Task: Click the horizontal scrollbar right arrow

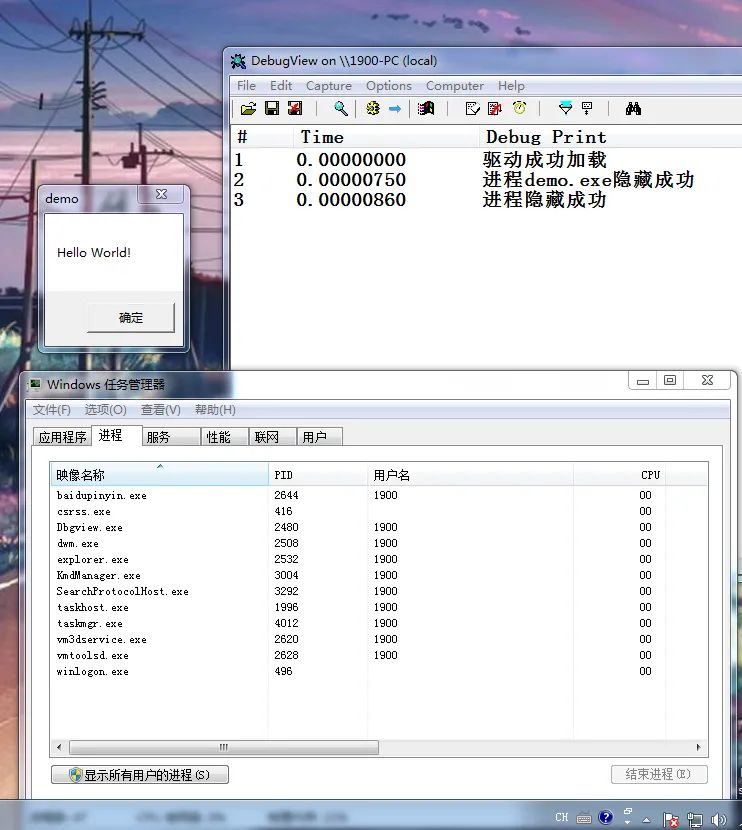Action: tap(699, 747)
